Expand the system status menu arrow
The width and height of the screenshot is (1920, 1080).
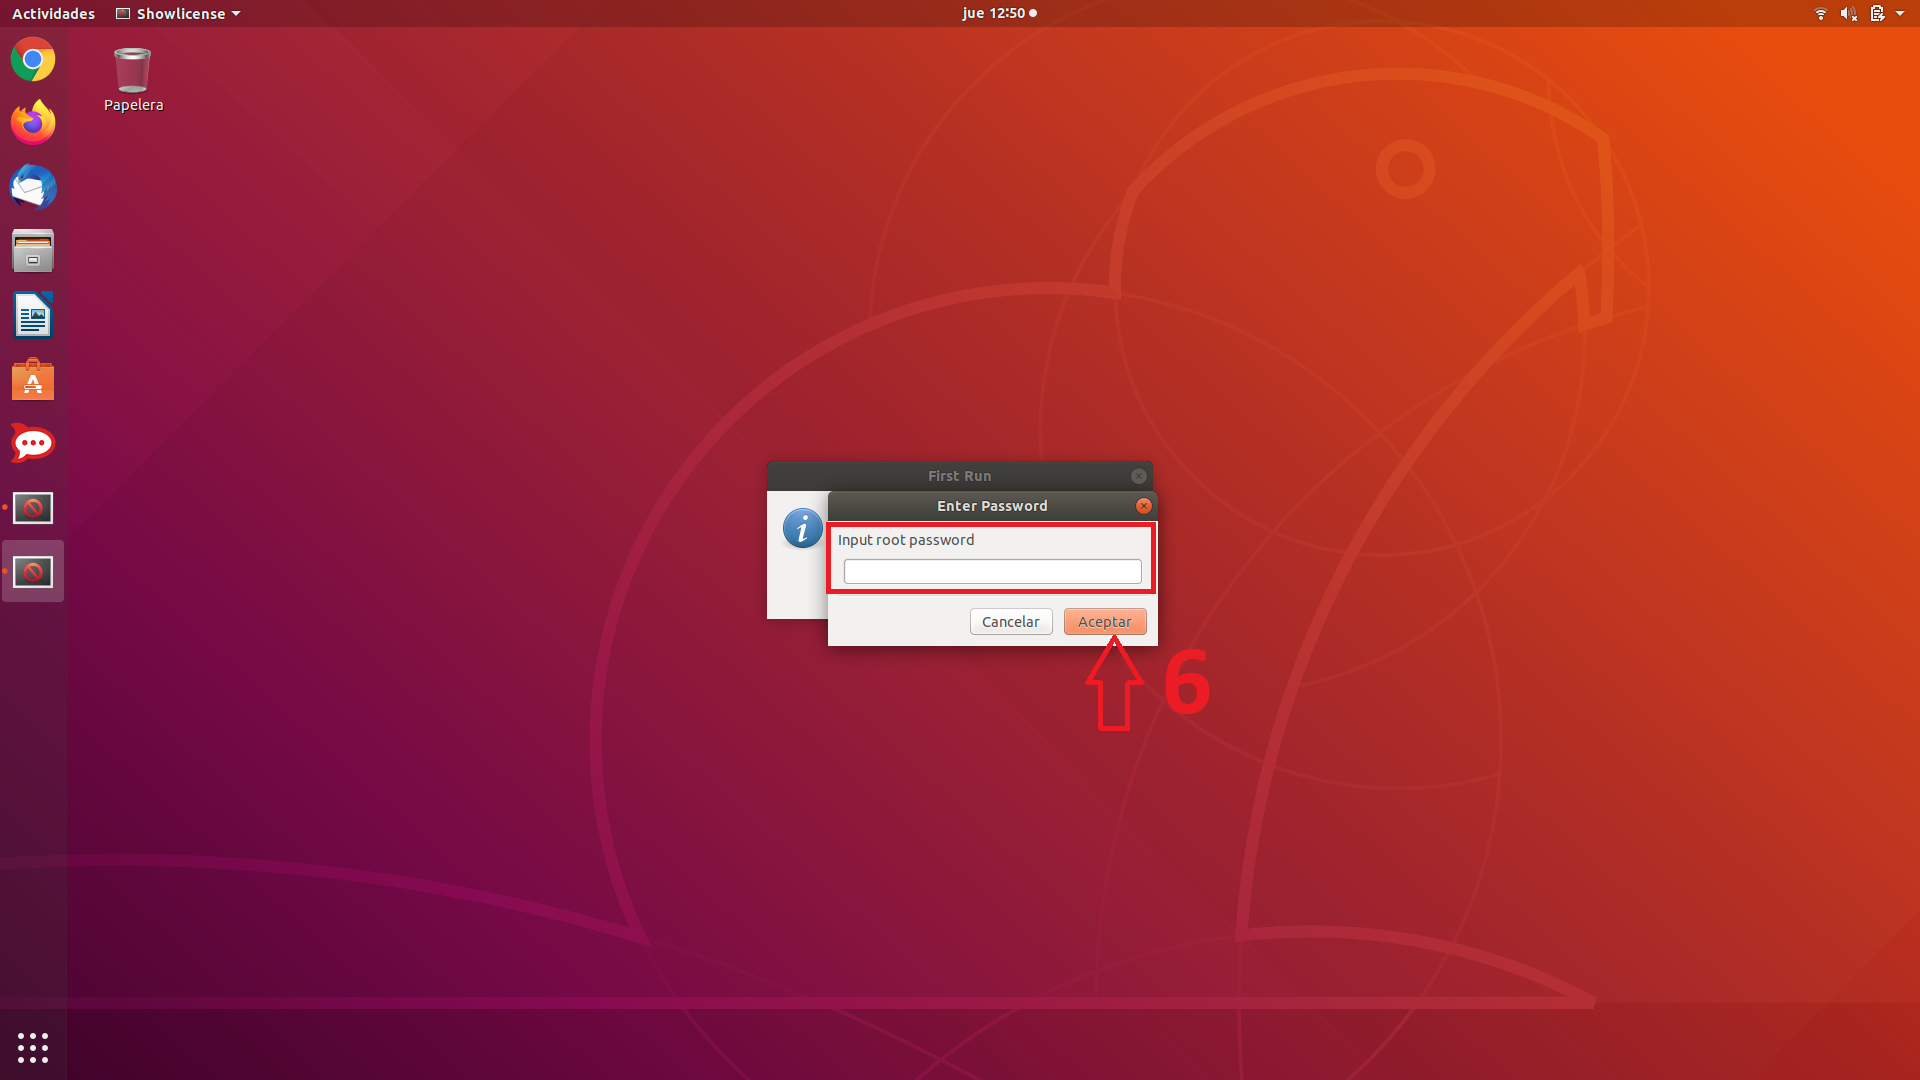coord(1900,13)
